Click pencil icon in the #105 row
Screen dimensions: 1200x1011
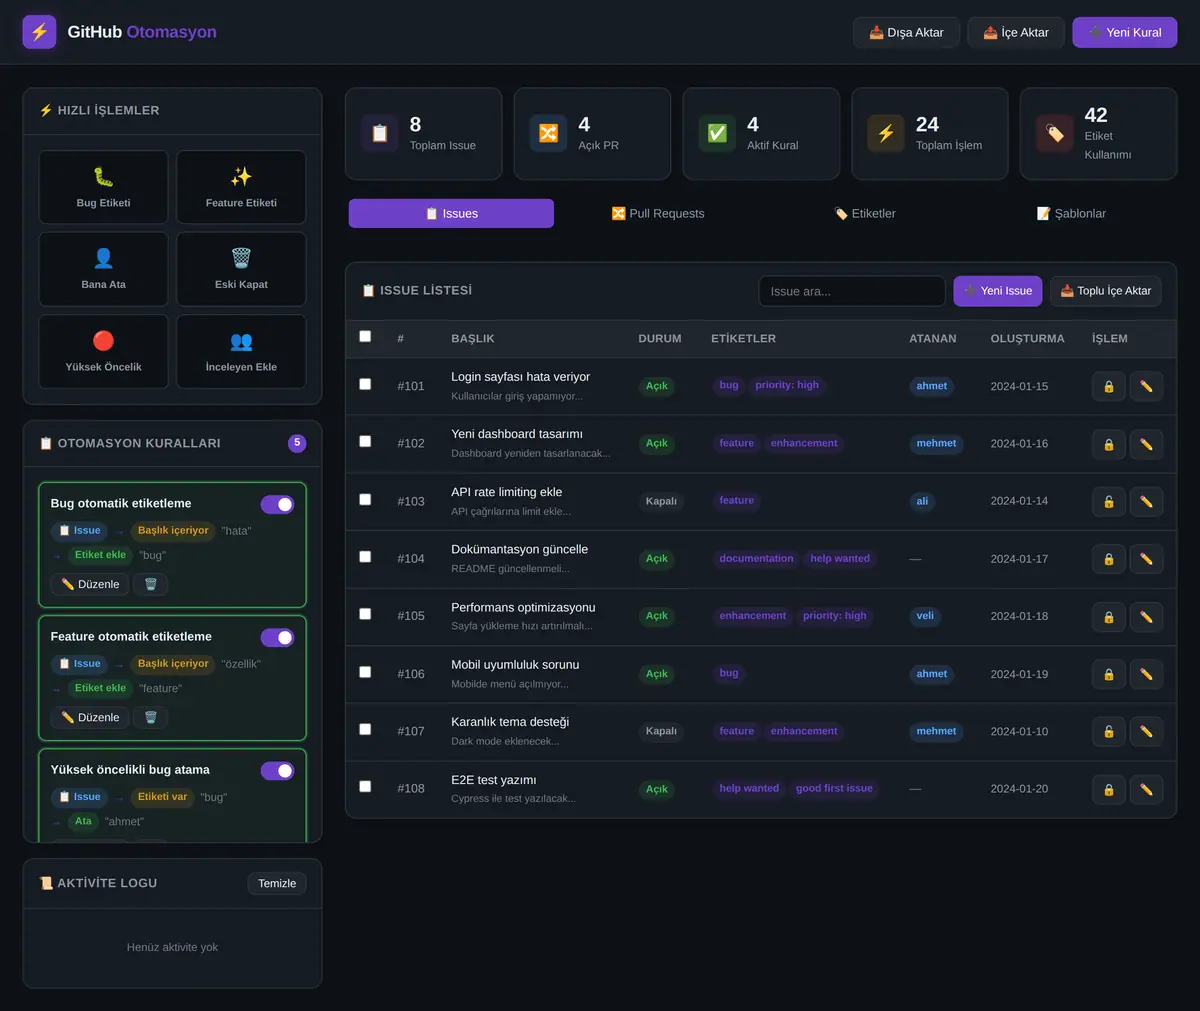pyautogui.click(x=1146, y=616)
